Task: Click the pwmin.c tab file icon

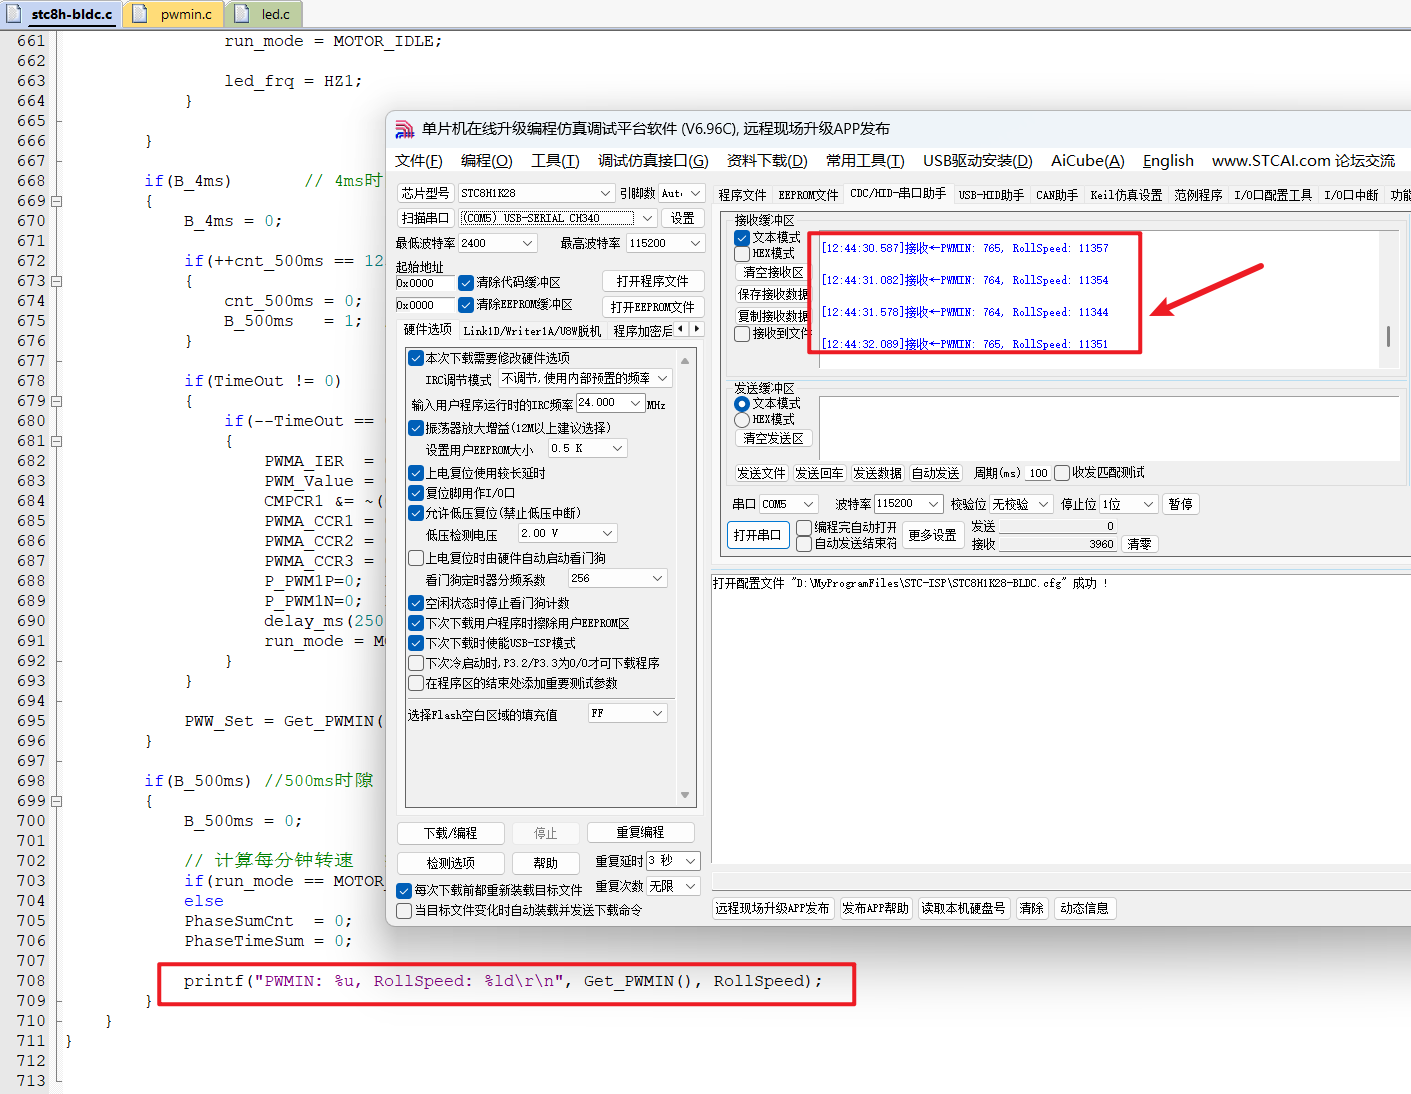Action: (x=141, y=14)
